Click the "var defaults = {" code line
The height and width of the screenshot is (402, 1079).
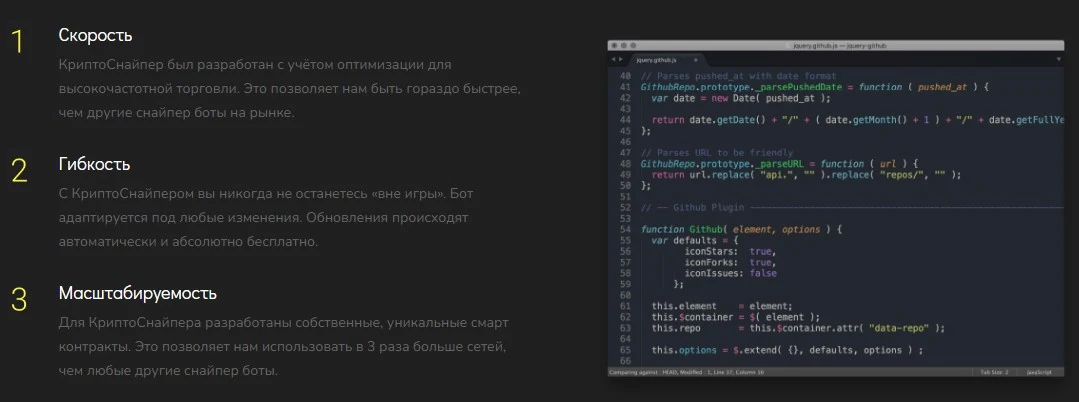point(695,240)
